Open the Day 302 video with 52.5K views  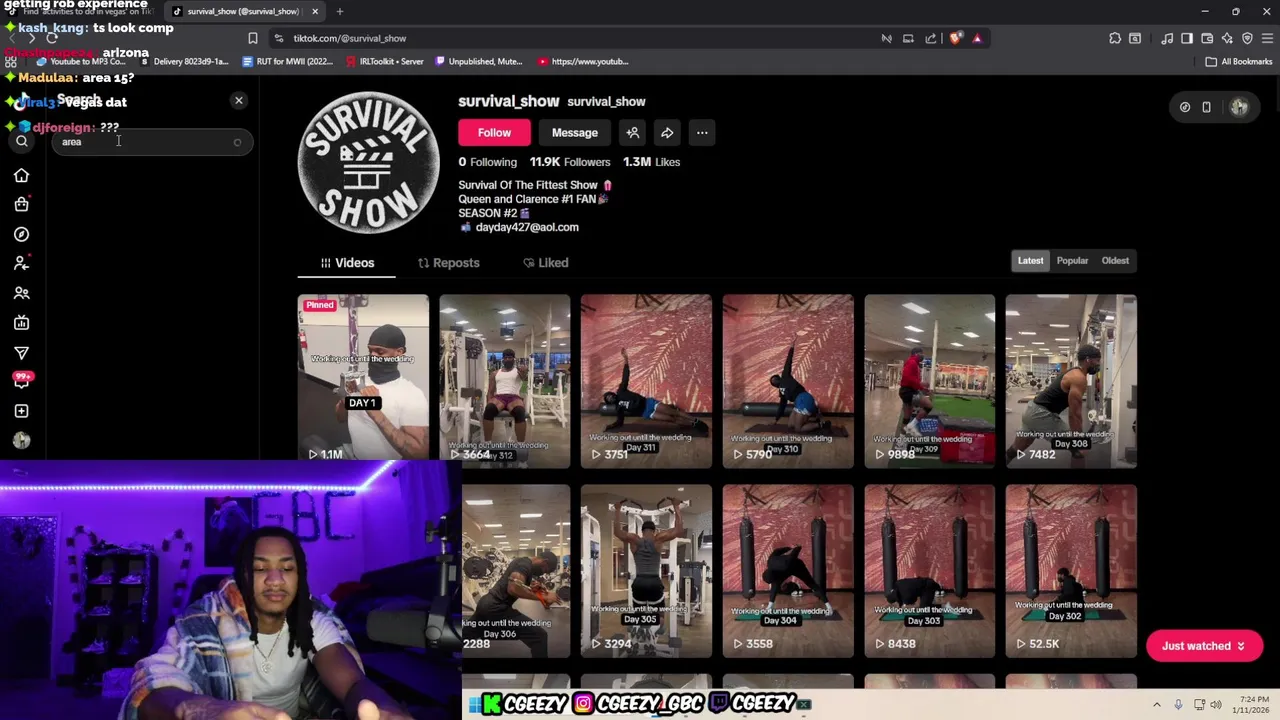pyautogui.click(x=1071, y=571)
